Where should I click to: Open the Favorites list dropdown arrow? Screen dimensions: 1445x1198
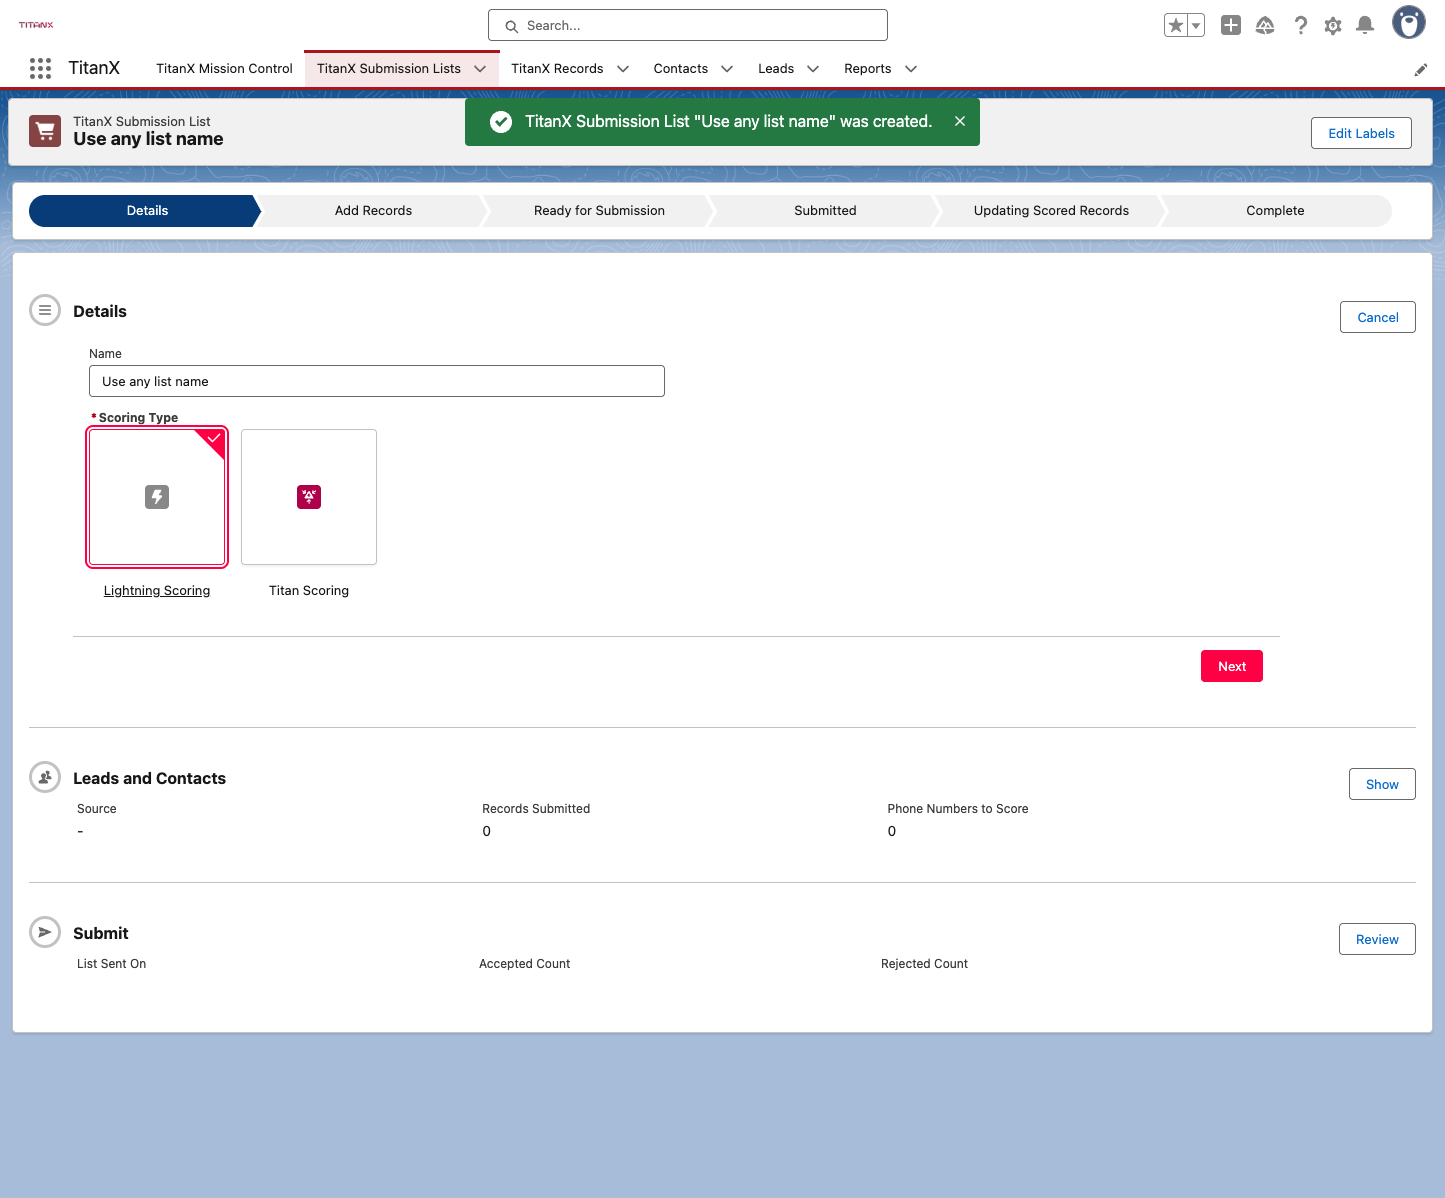click(x=1196, y=25)
